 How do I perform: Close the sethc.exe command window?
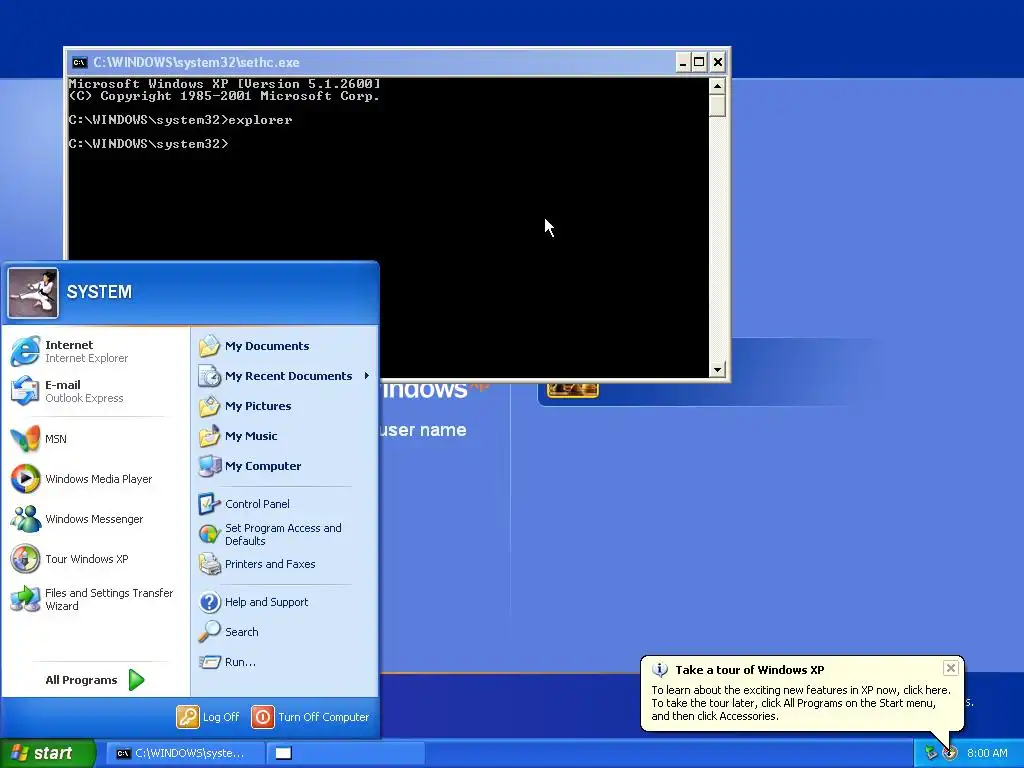point(718,62)
